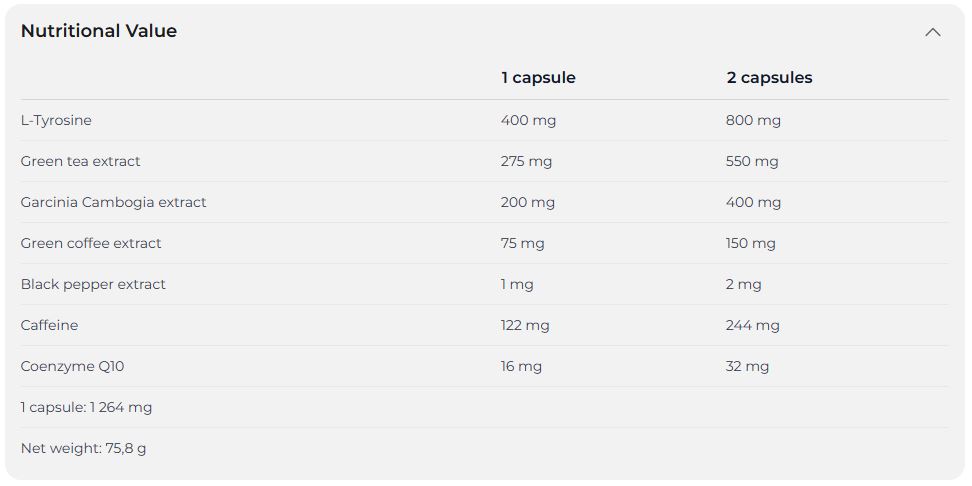The width and height of the screenshot is (972, 486).
Task: Select the 2 capsules column header
Action: coord(769,77)
